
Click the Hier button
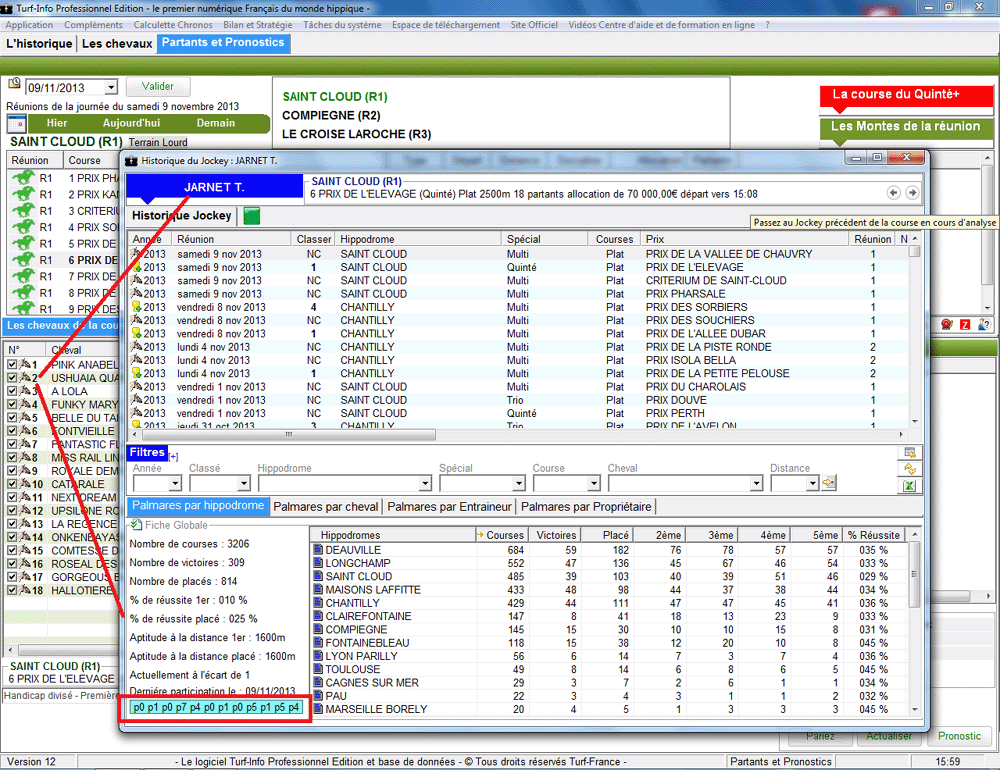point(57,123)
